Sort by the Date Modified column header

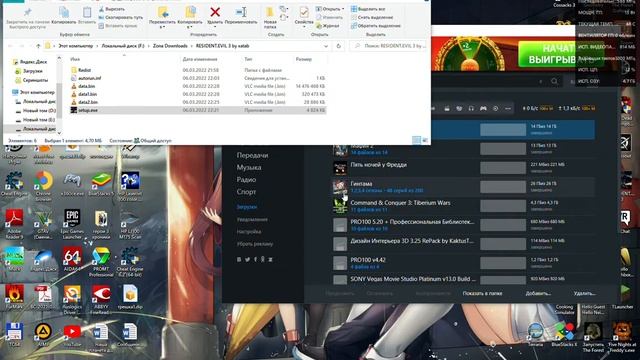(200, 59)
